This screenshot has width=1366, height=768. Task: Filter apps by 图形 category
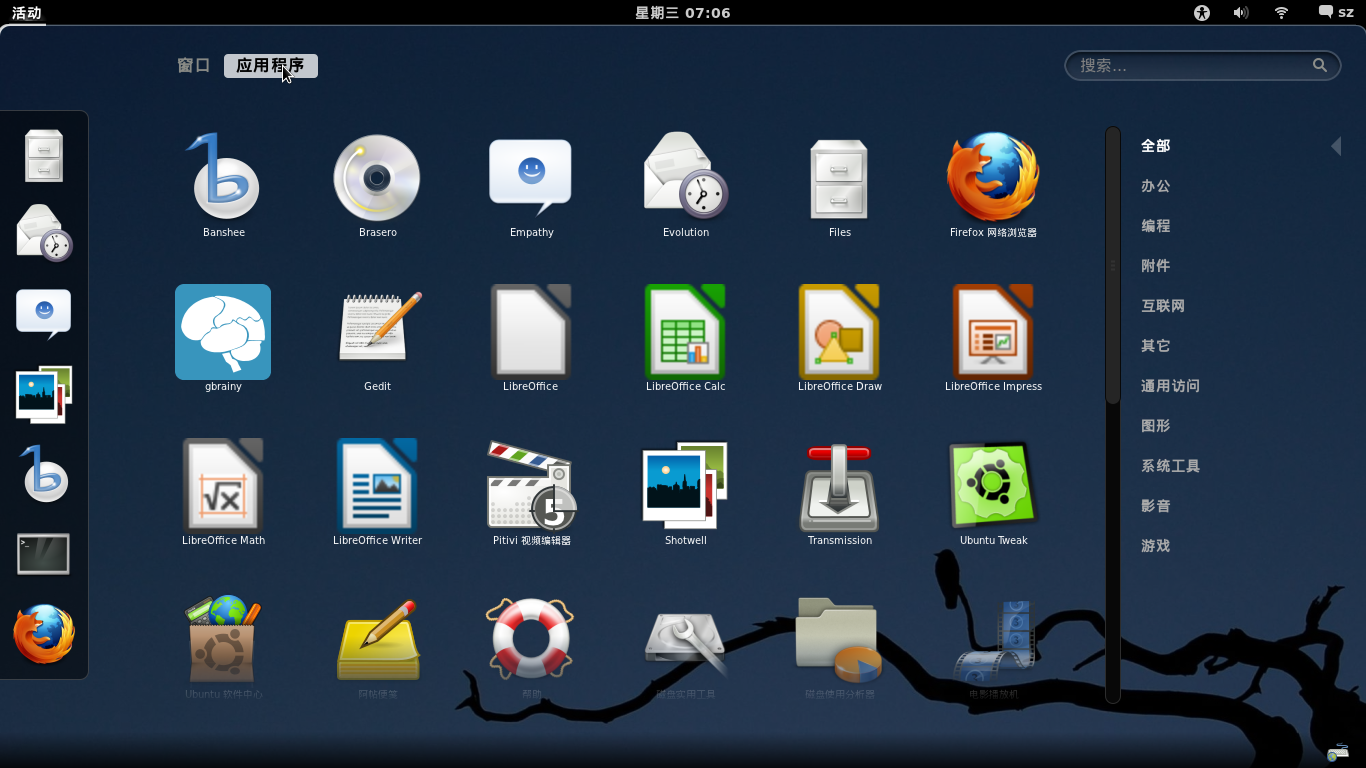[1156, 426]
